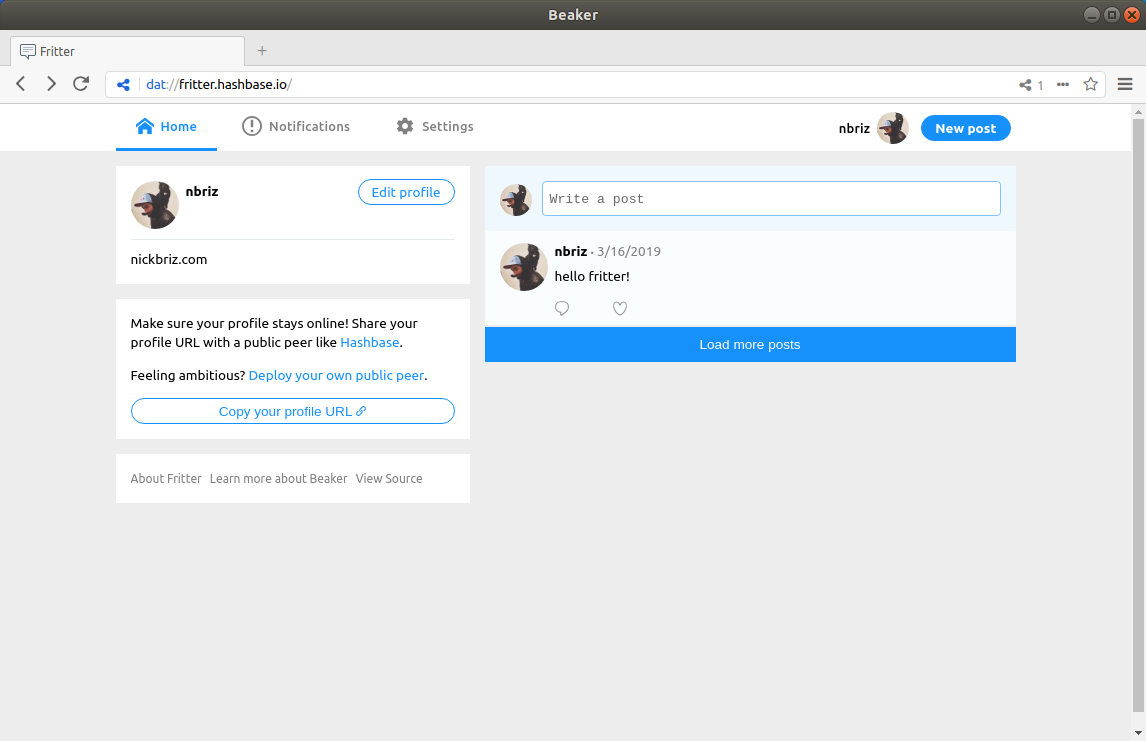Click the New post button
1146x741 pixels.
(x=965, y=128)
